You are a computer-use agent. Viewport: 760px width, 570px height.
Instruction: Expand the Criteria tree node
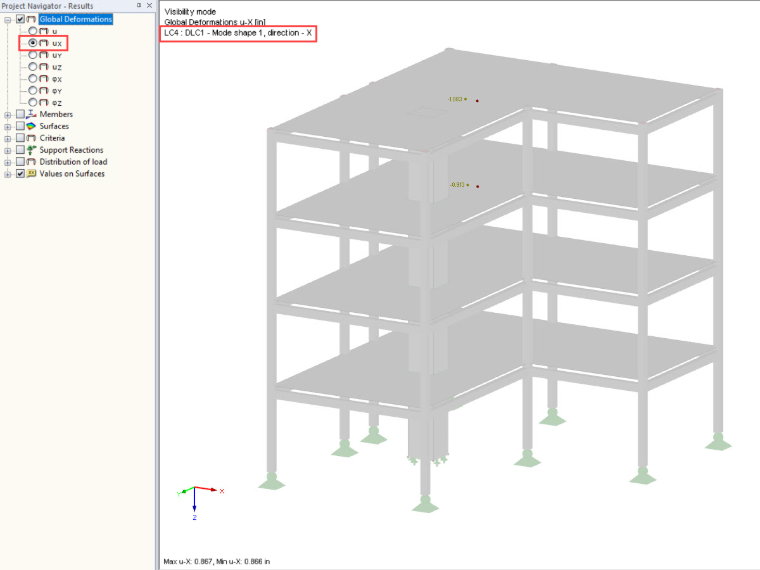(8, 139)
